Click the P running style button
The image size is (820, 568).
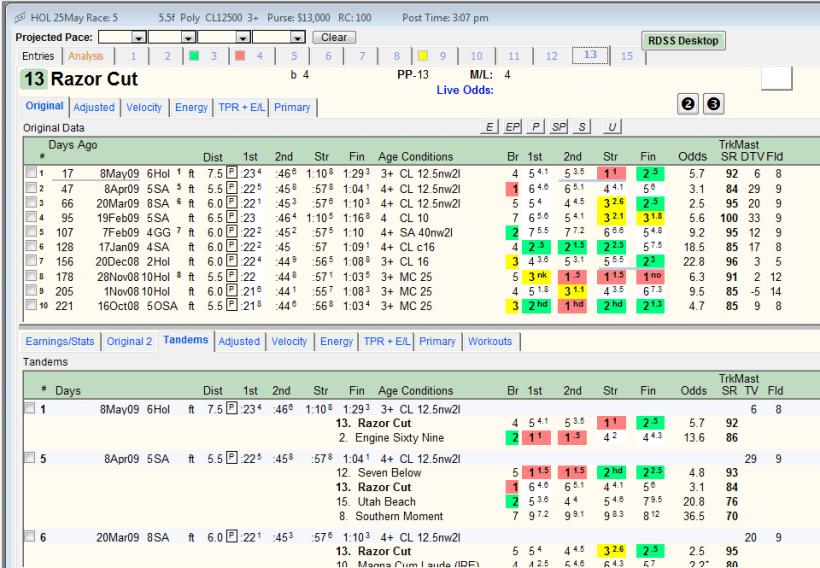coord(536,127)
